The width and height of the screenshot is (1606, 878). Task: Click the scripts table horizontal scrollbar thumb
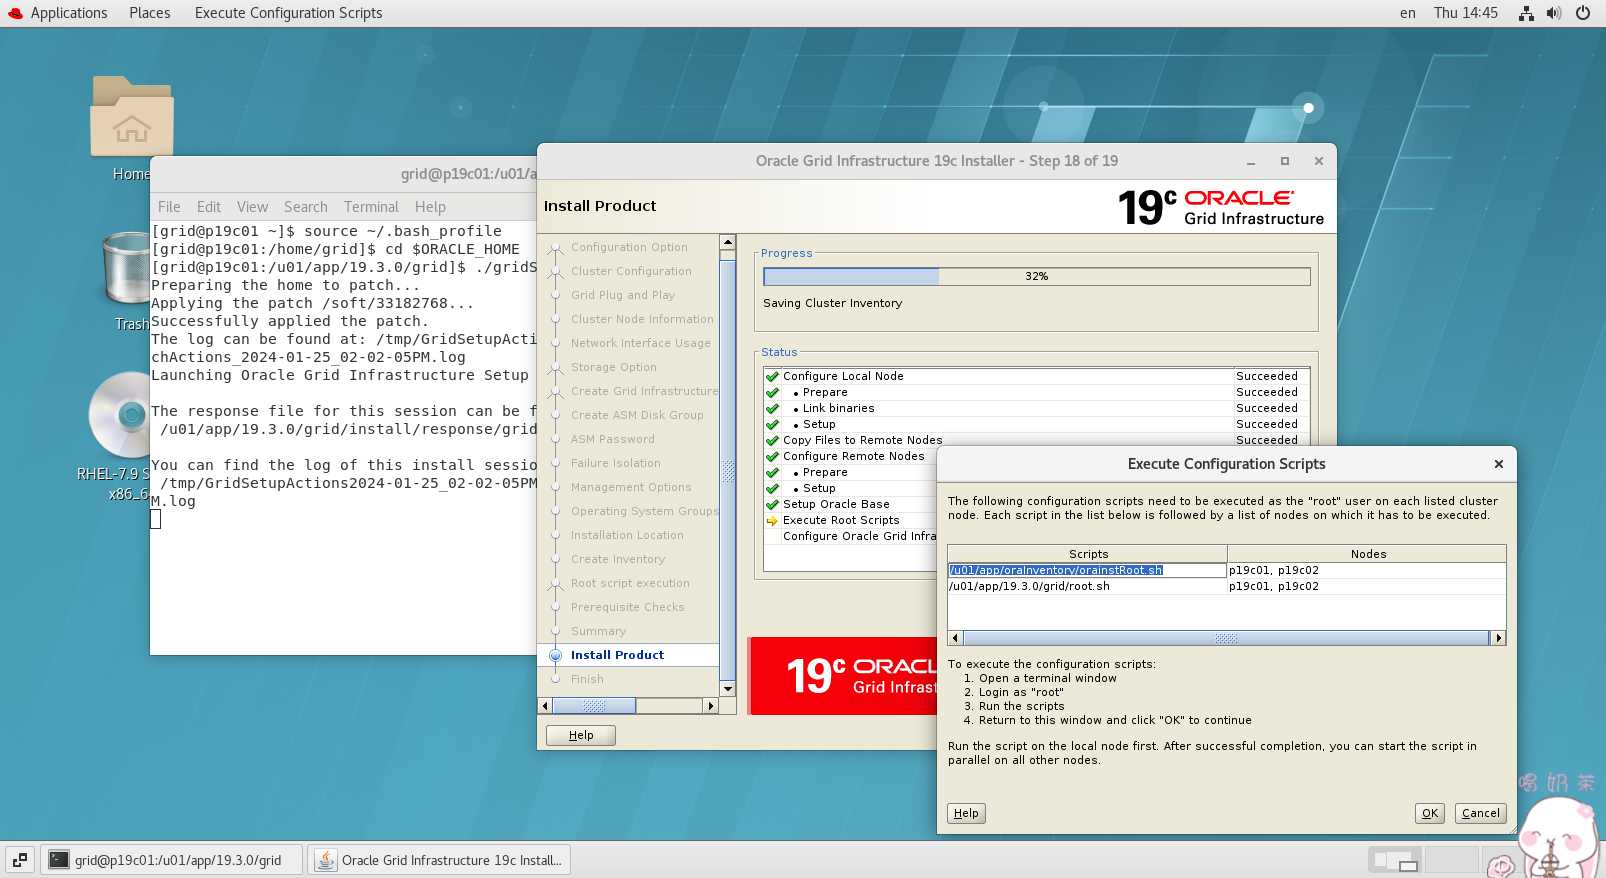point(1226,638)
